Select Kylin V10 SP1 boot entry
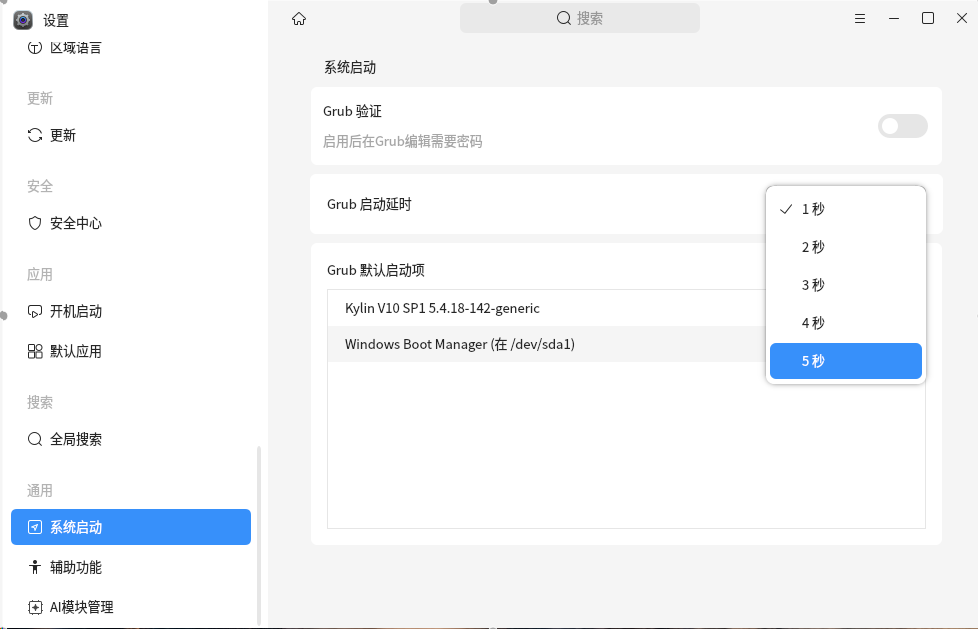 click(x=547, y=308)
